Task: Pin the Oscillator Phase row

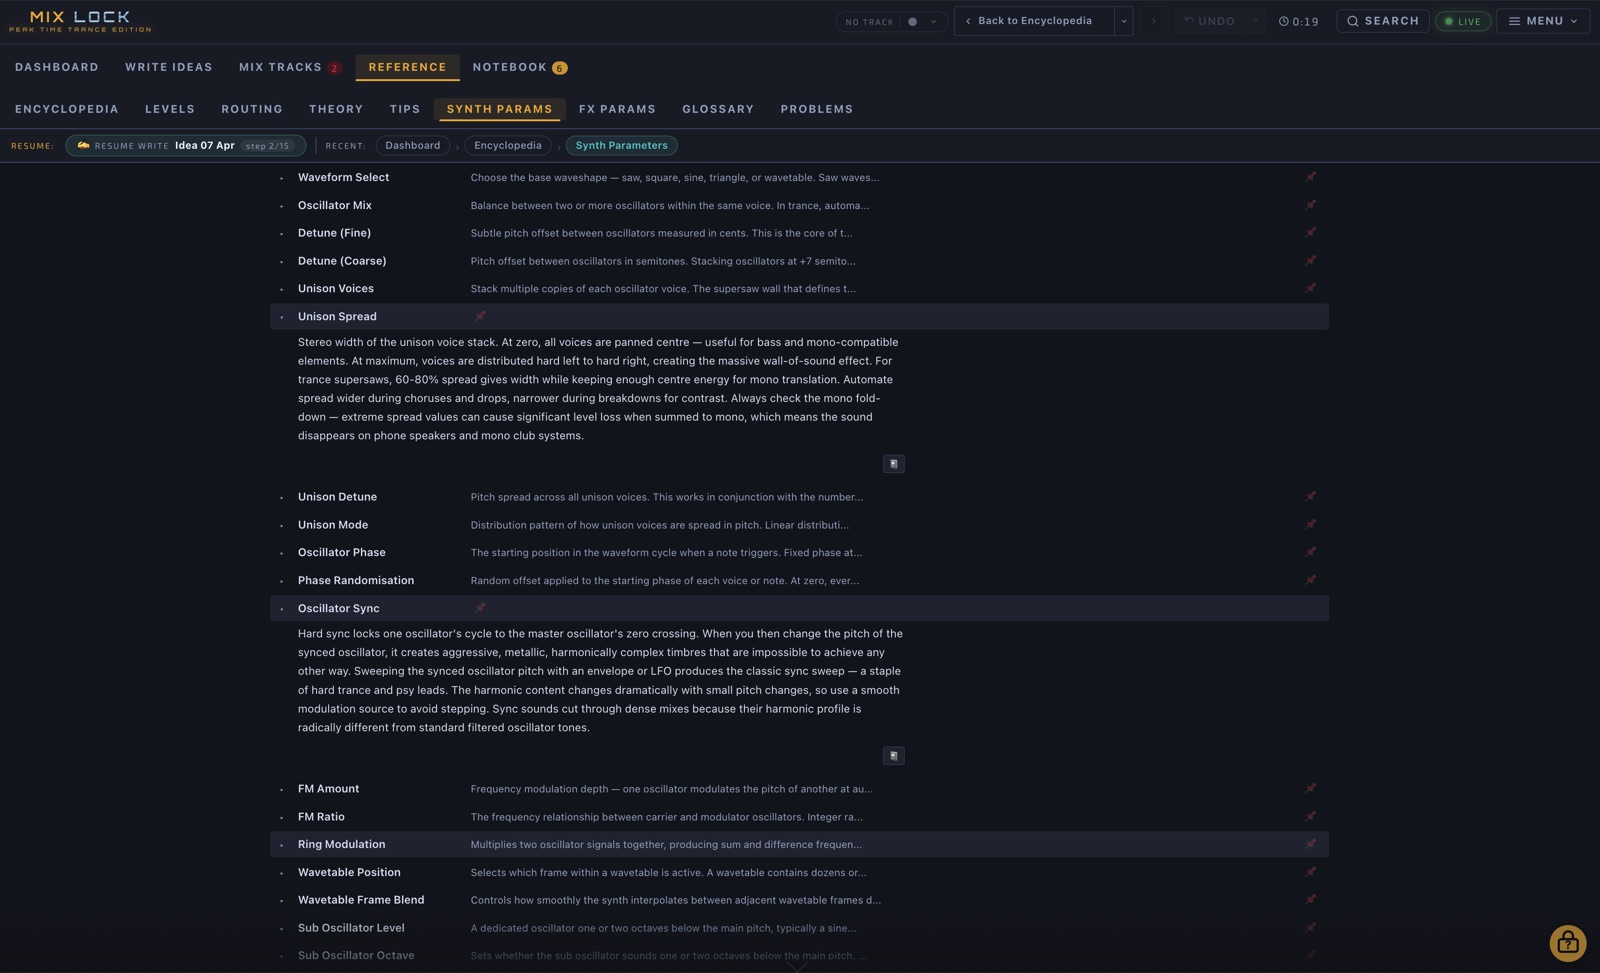Action: (x=1310, y=553)
